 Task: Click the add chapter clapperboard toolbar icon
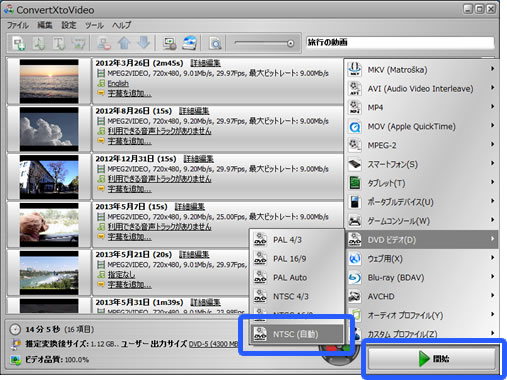tap(79, 43)
